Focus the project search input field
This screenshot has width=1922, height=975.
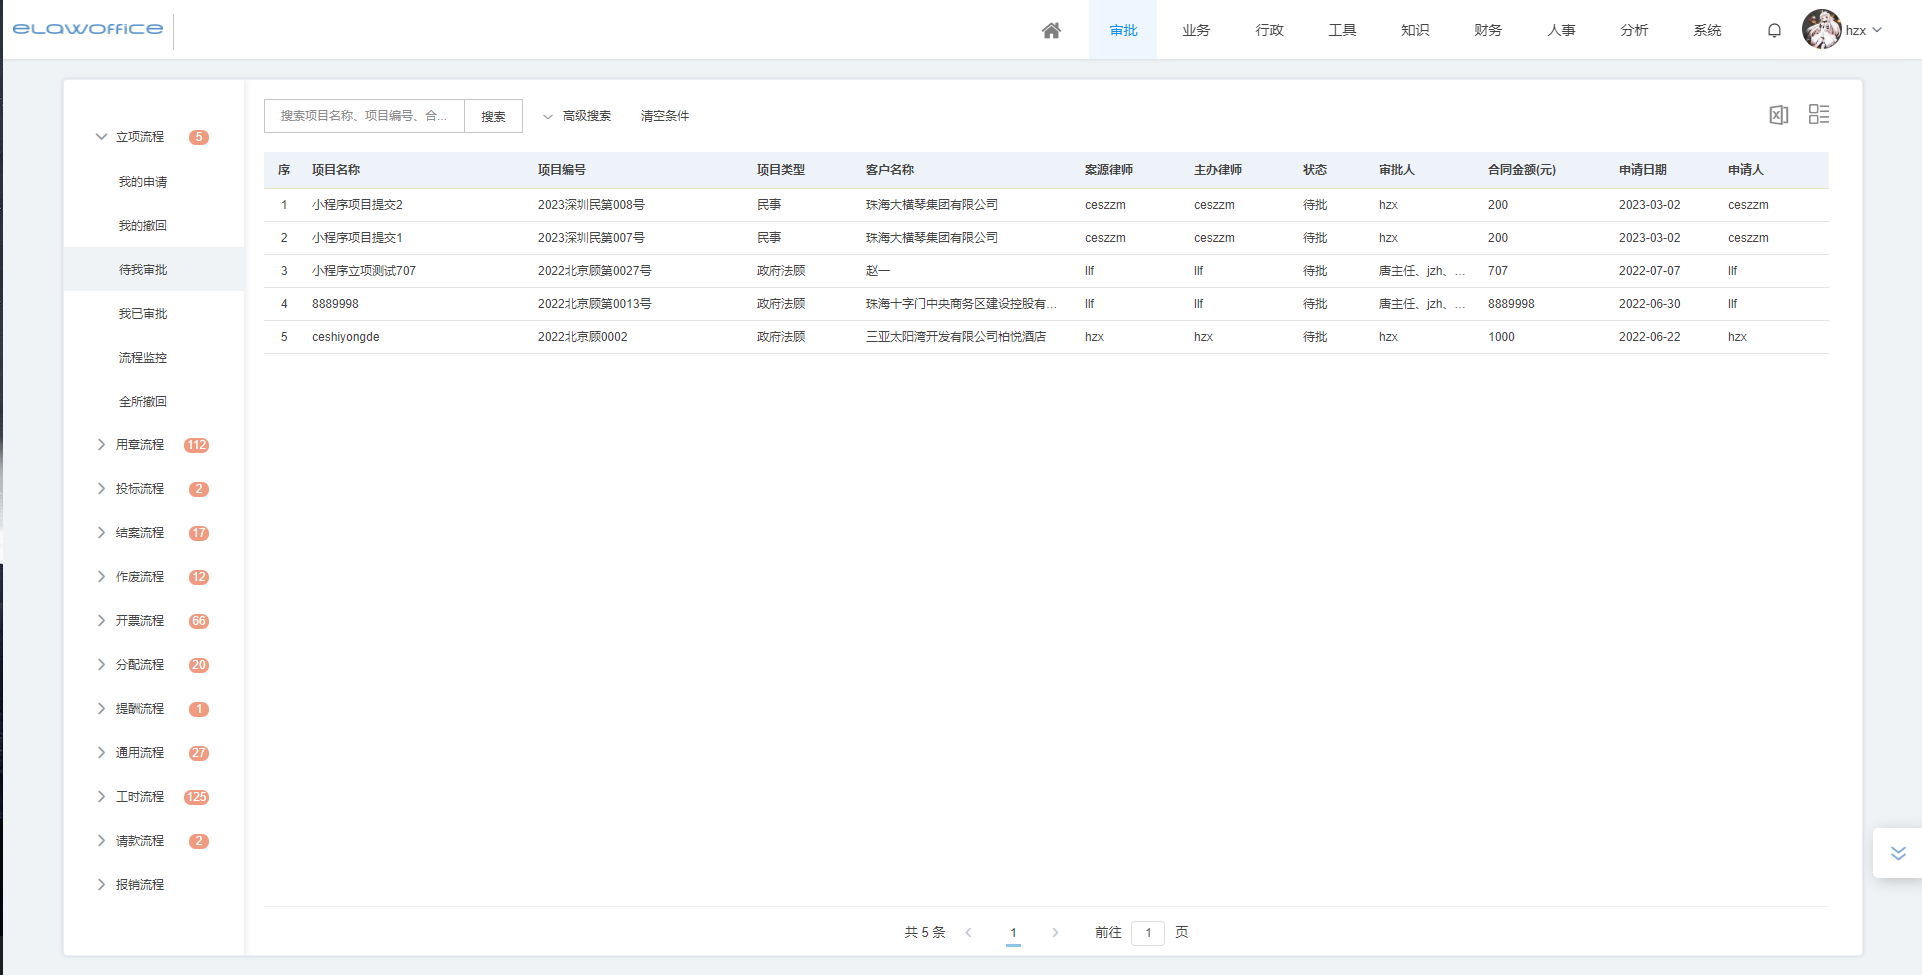click(364, 116)
